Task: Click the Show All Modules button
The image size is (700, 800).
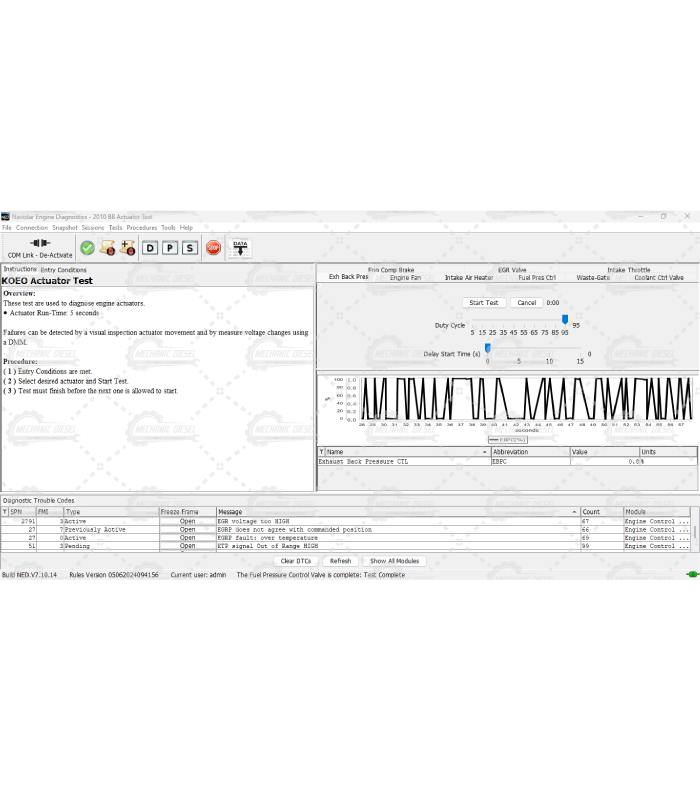Action: tap(394, 561)
